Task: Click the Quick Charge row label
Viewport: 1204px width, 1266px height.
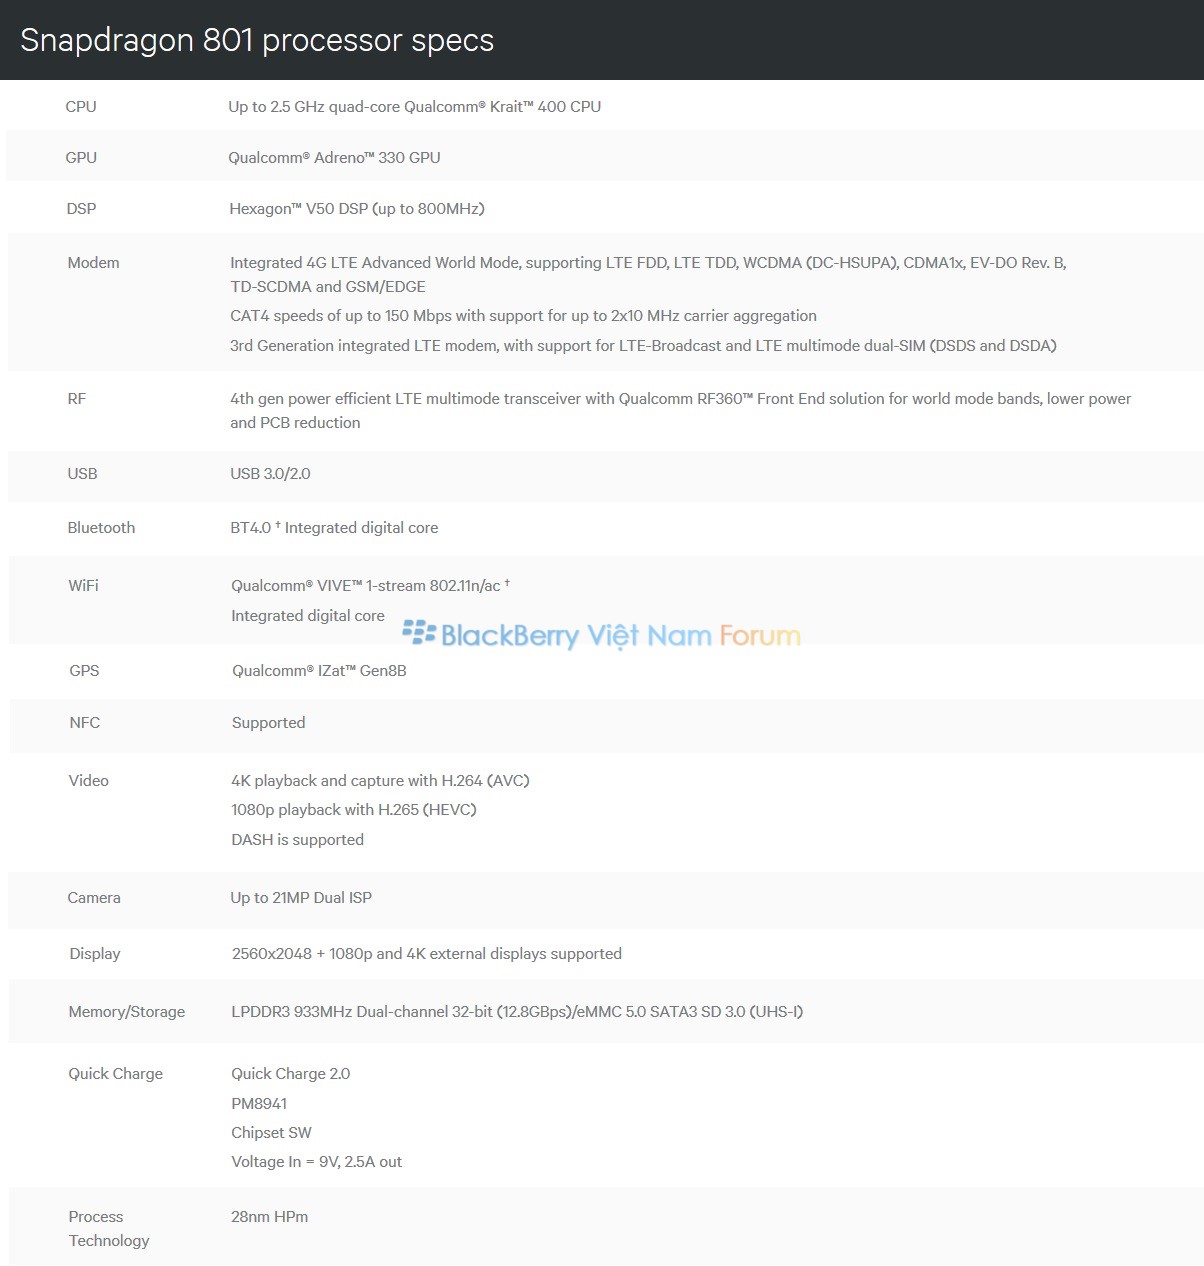Action: click(115, 1074)
